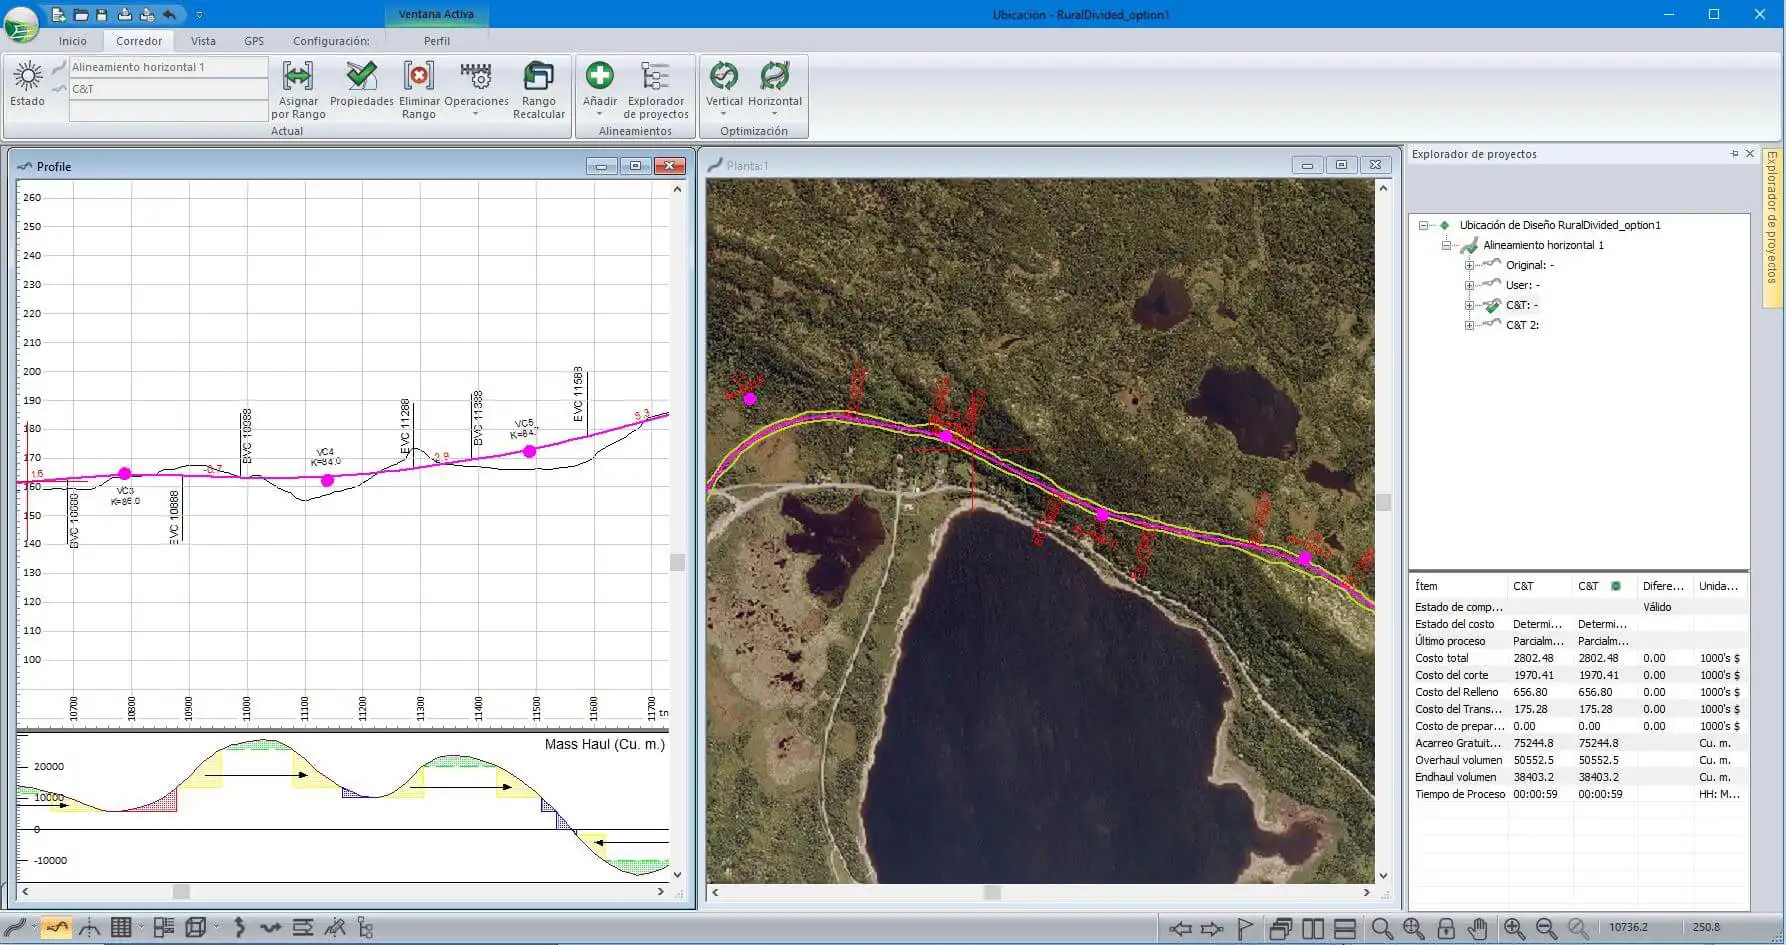Click the Rango Recalcular icon

(x=538, y=78)
